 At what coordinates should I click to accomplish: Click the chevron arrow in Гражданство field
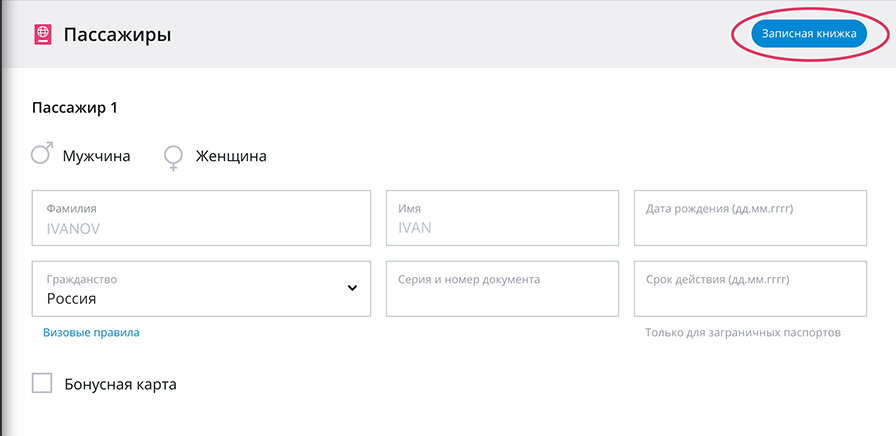(x=353, y=288)
